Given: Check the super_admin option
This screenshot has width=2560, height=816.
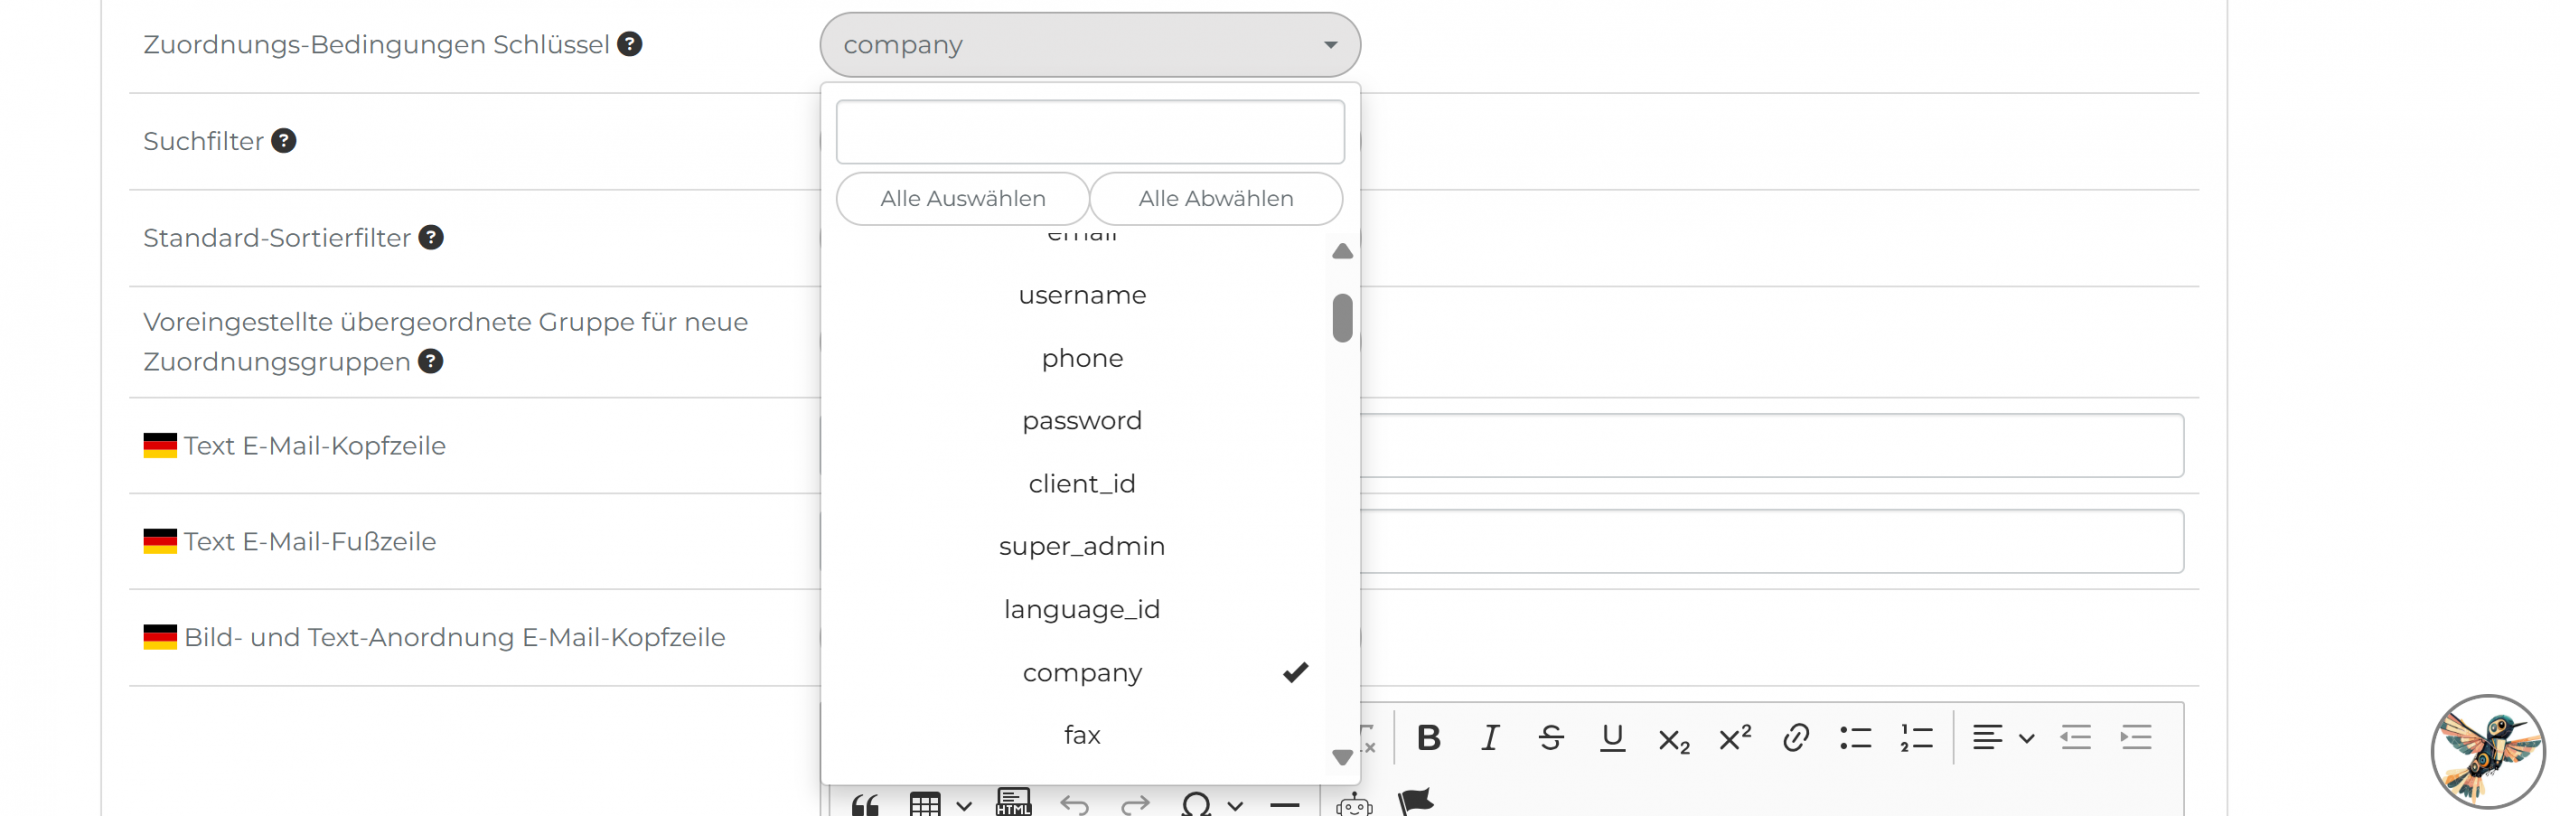Looking at the screenshot, I should click(1082, 547).
